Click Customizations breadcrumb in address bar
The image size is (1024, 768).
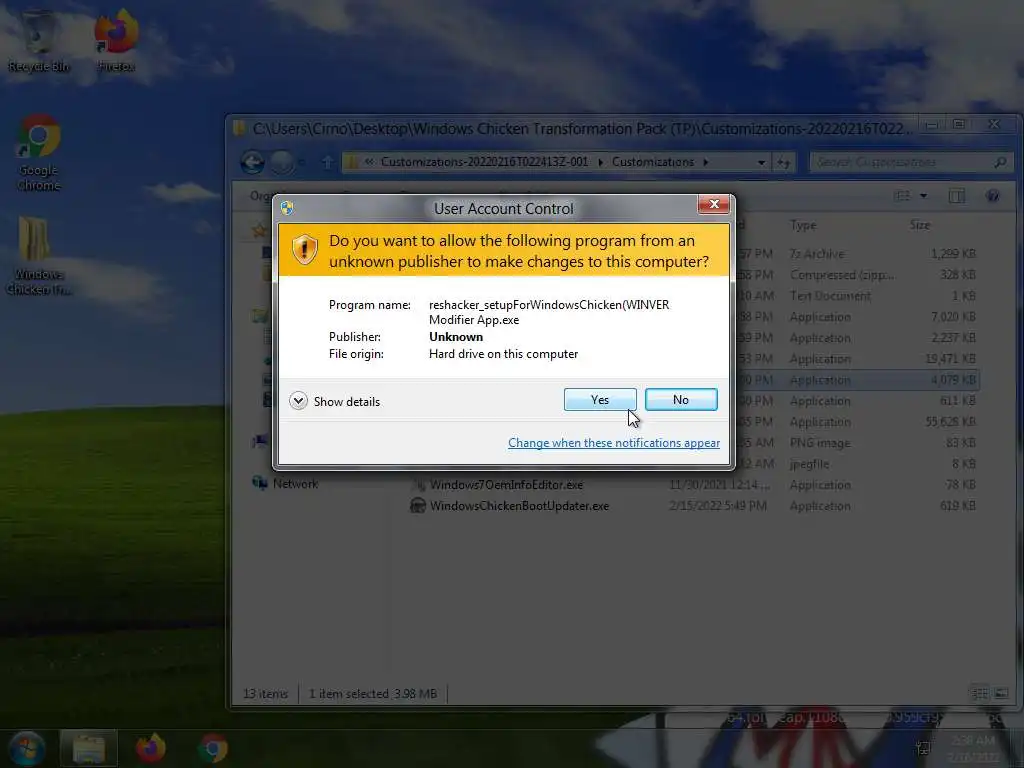tap(652, 162)
